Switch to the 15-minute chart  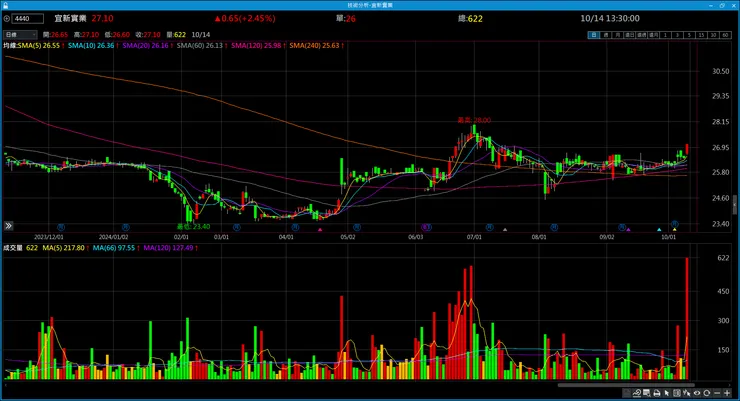(701, 35)
